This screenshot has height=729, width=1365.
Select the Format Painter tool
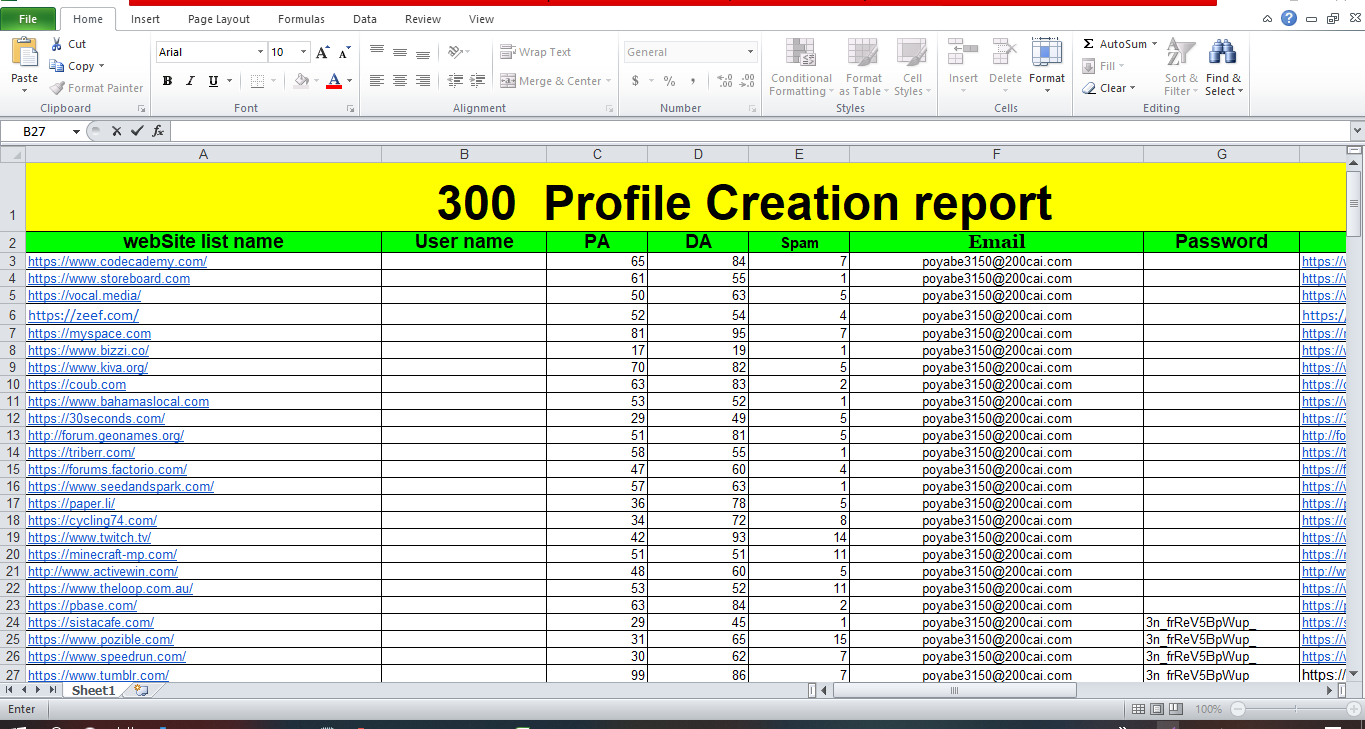[x=96, y=88]
